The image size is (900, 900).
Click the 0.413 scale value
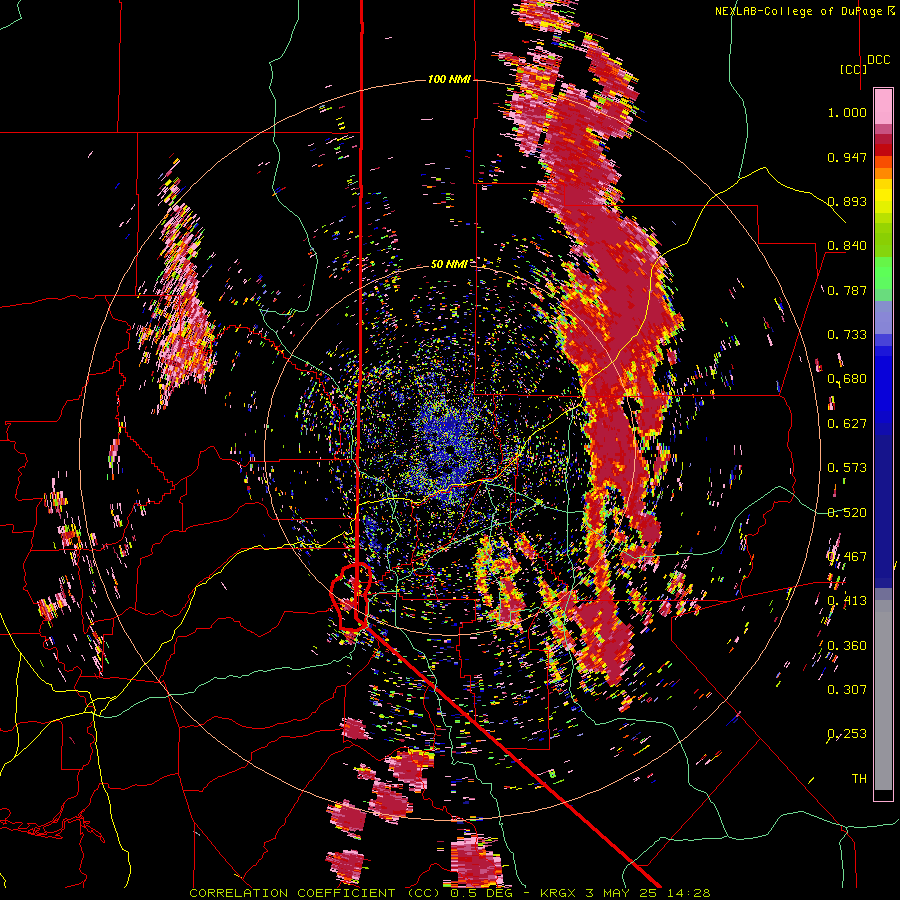[847, 601]
